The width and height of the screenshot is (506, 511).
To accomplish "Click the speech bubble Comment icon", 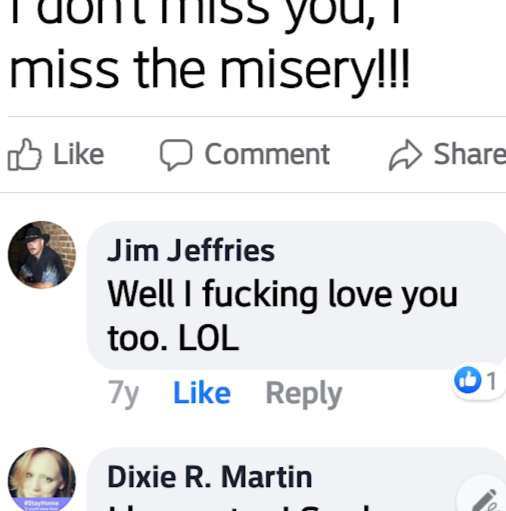I will point(176,155).
